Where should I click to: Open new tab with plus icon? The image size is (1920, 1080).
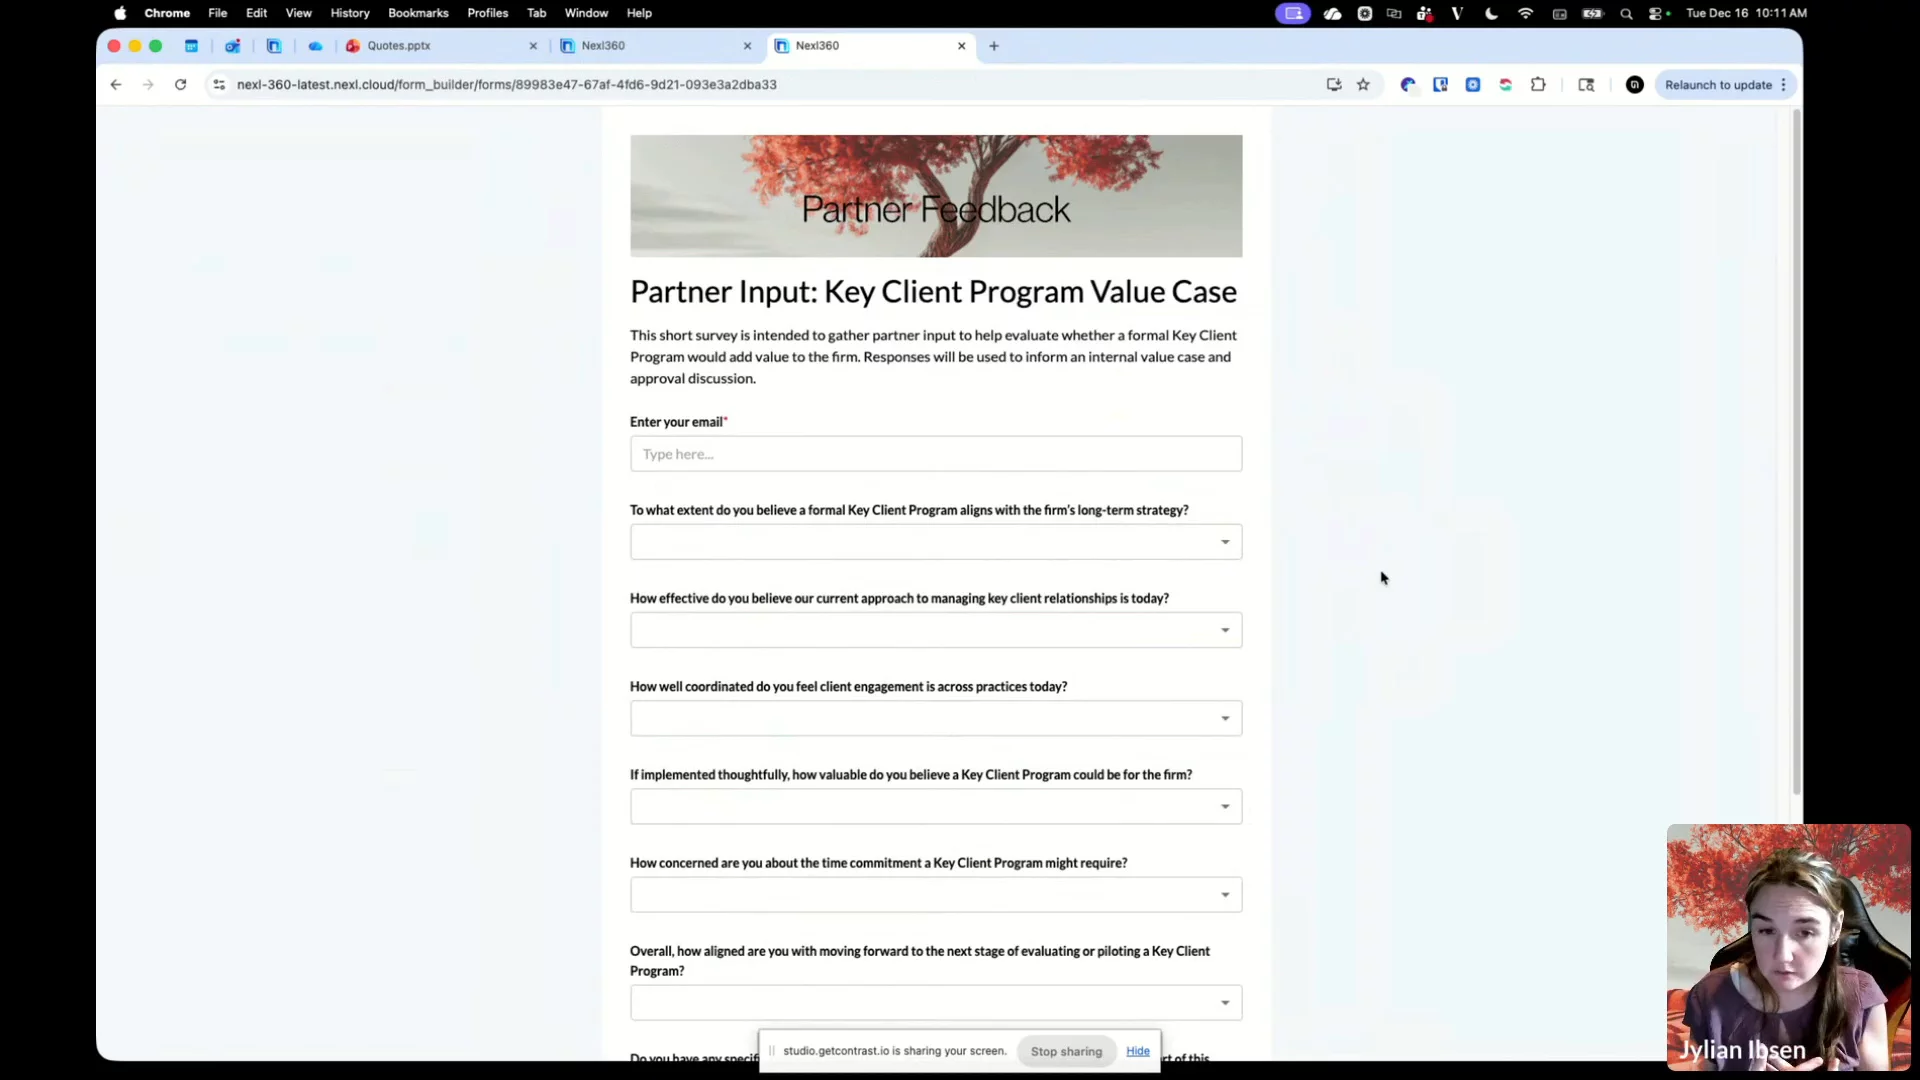[993, 46]
